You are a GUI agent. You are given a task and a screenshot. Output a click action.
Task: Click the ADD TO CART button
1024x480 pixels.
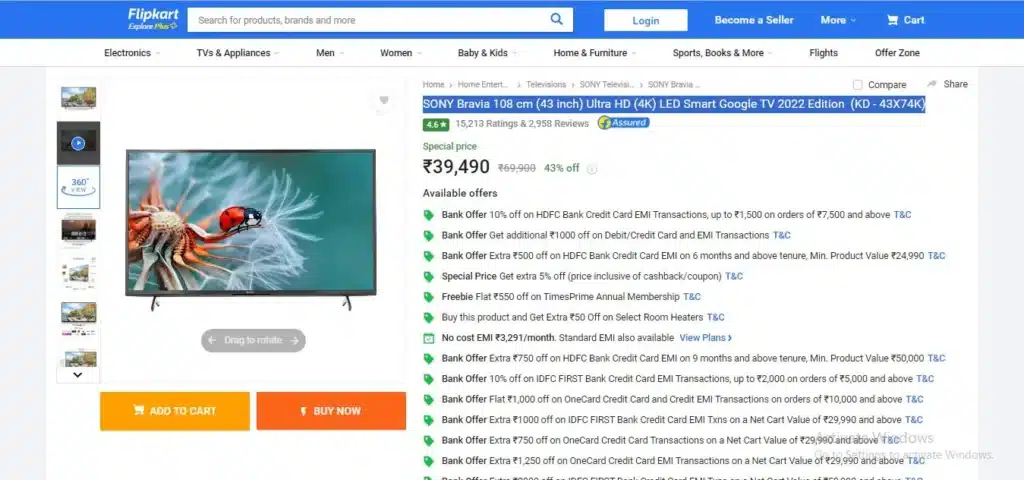pos(175,411)
